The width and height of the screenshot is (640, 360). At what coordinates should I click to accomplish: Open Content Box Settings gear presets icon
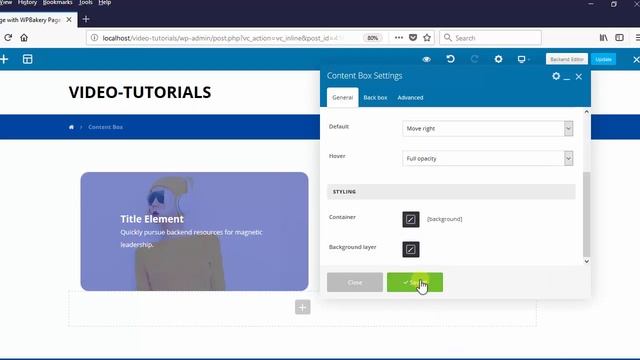[x=556, y=76]
